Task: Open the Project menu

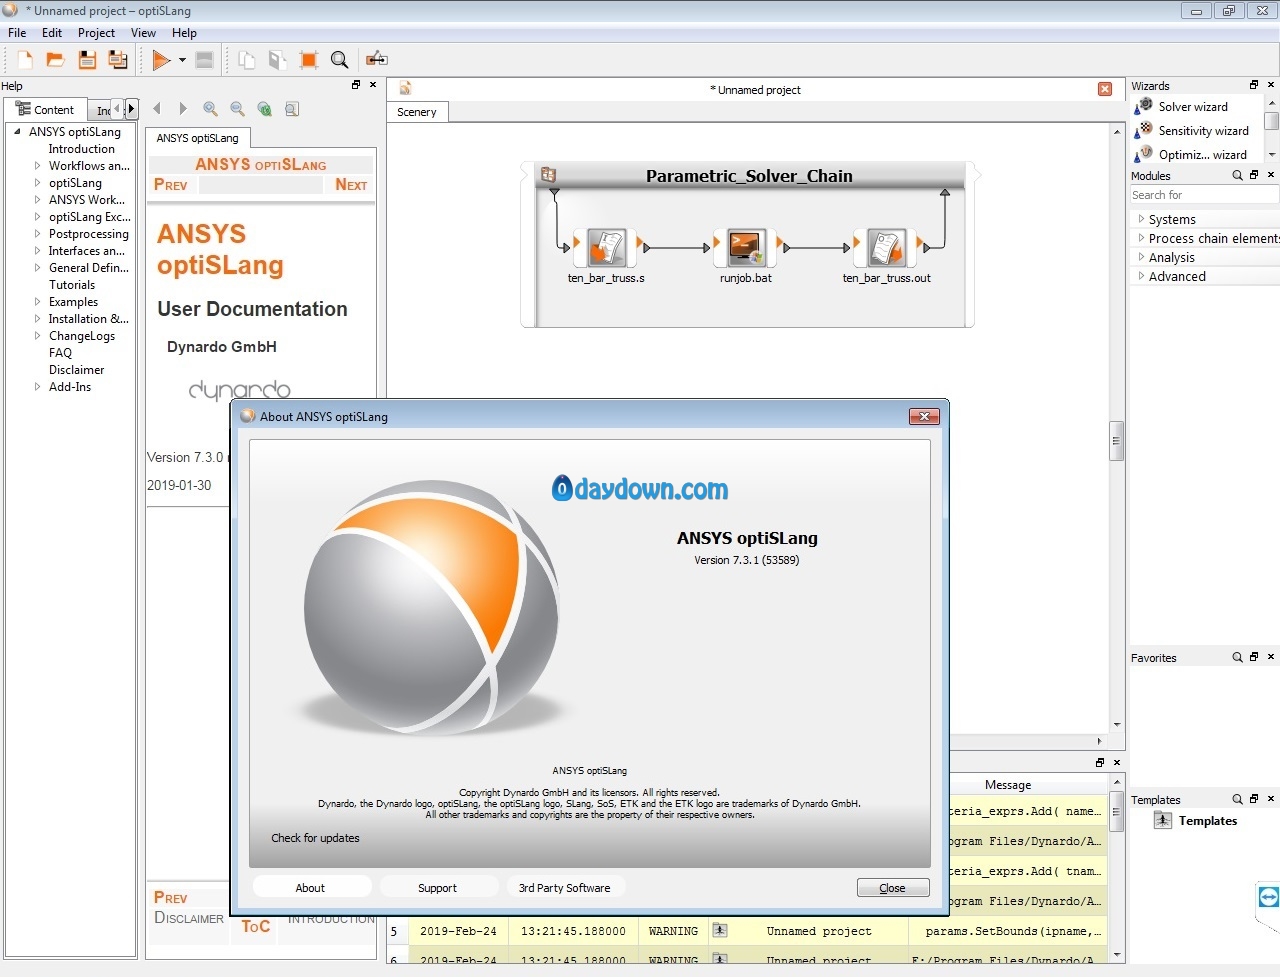Action: 96,33
